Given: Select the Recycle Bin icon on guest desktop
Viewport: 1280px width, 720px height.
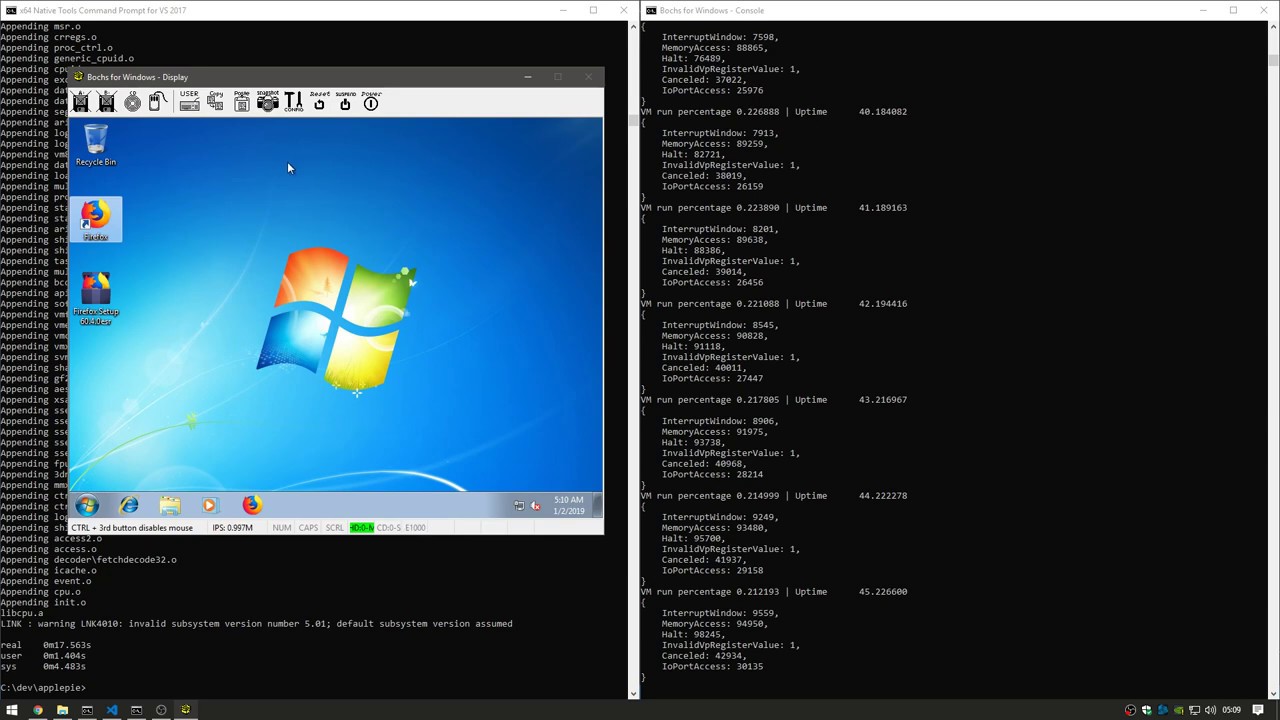Looking at the screenshot, I should pyautogui.click(x=96, y=145).
